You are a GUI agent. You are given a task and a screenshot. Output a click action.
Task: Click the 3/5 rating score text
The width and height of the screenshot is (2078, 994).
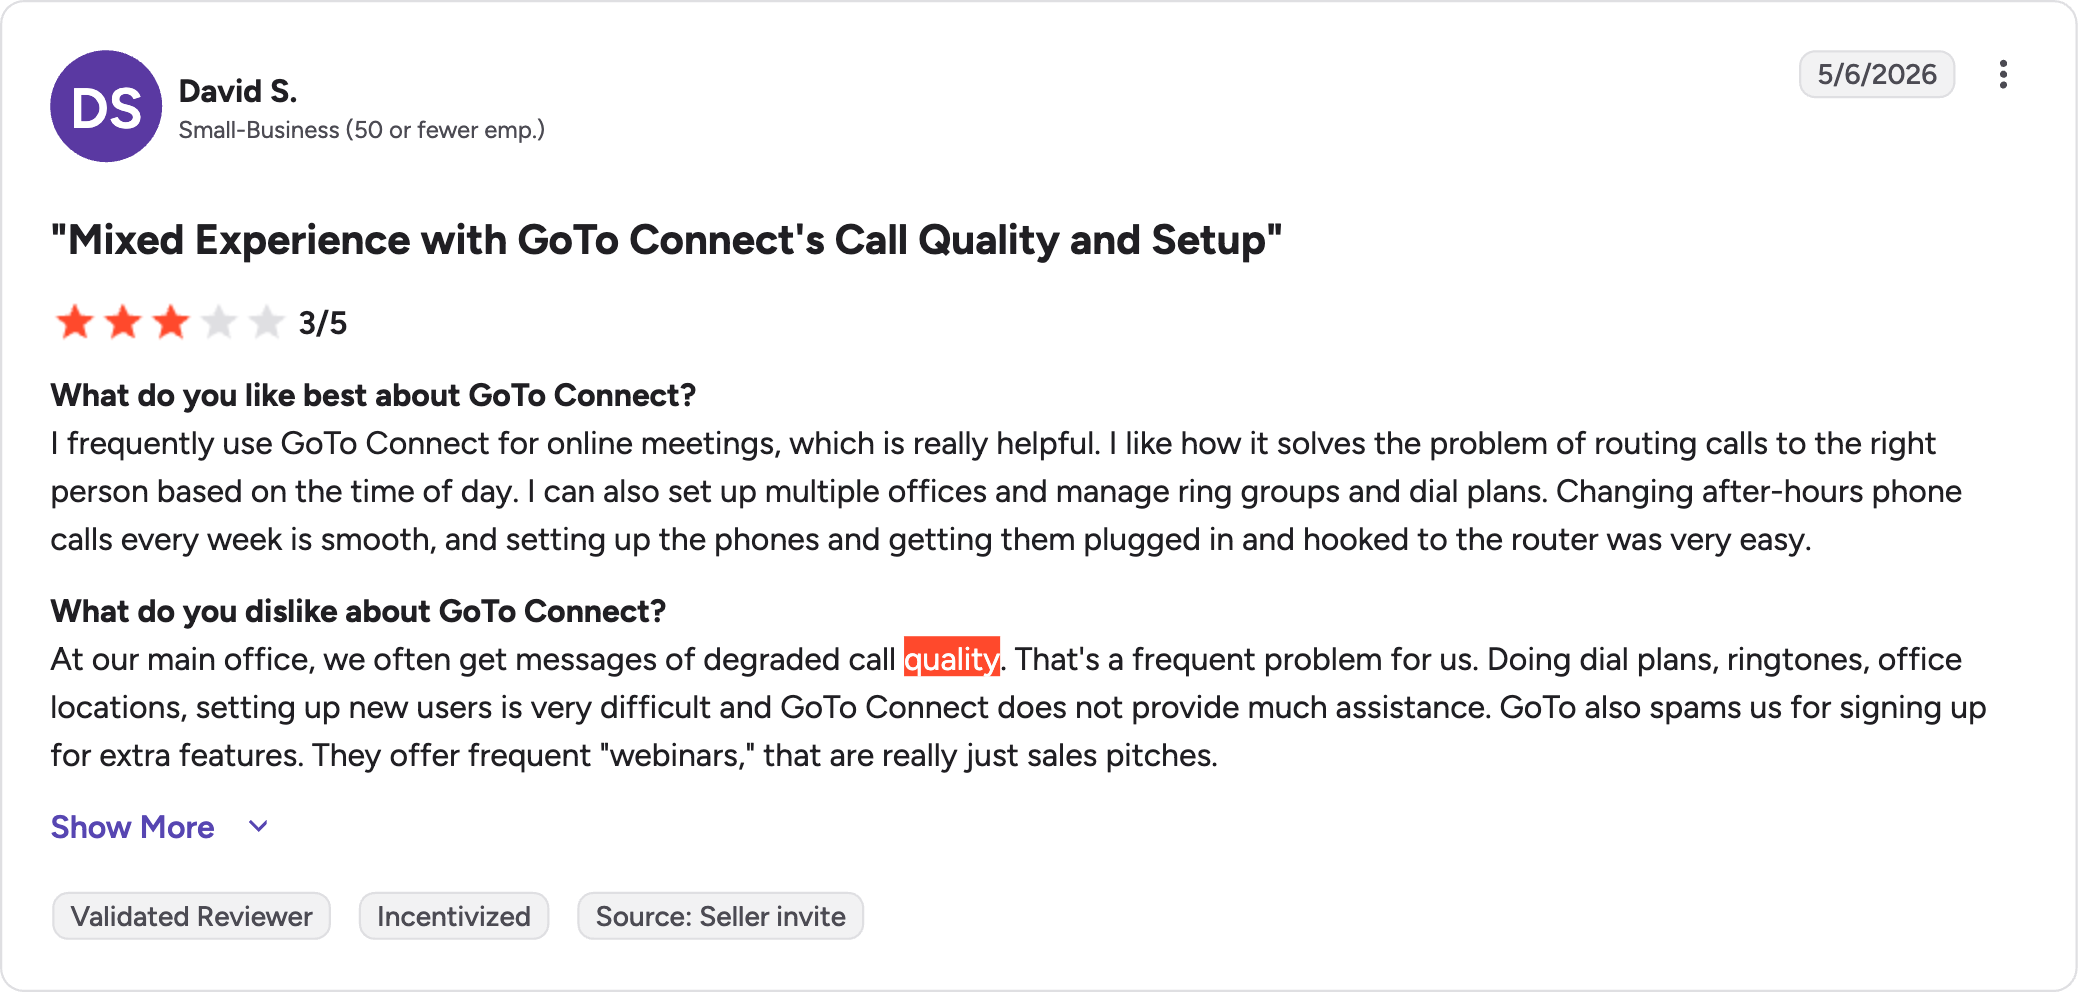pyautogui.click(x=323, y=323)
